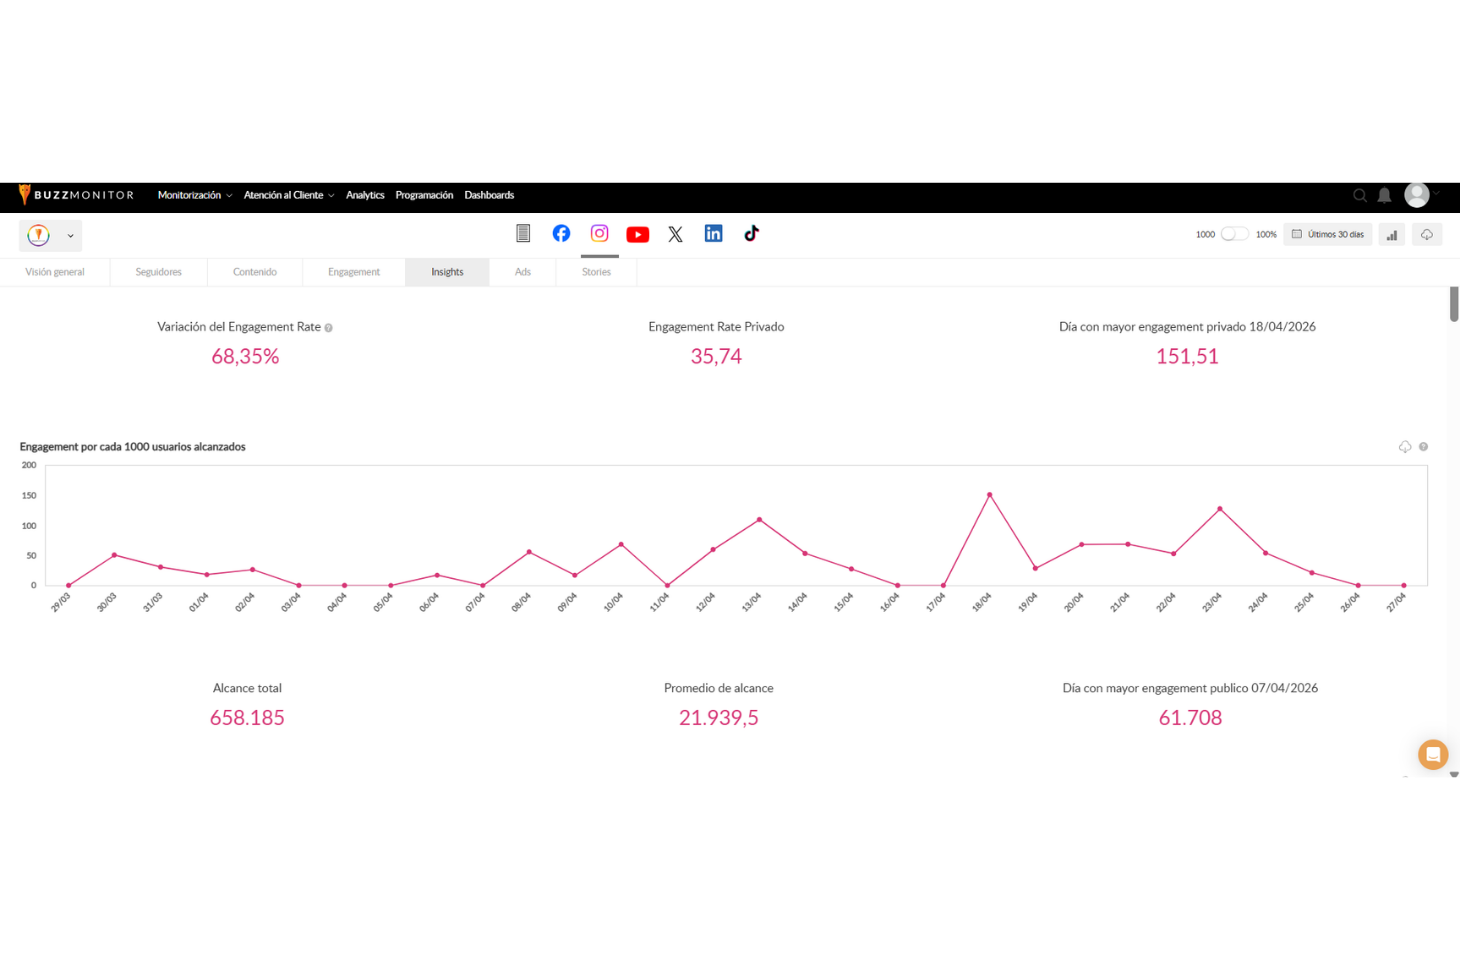Open the consolidated report icon
Viewport: 1460px width, 960px height.
(x=523, y=234)
